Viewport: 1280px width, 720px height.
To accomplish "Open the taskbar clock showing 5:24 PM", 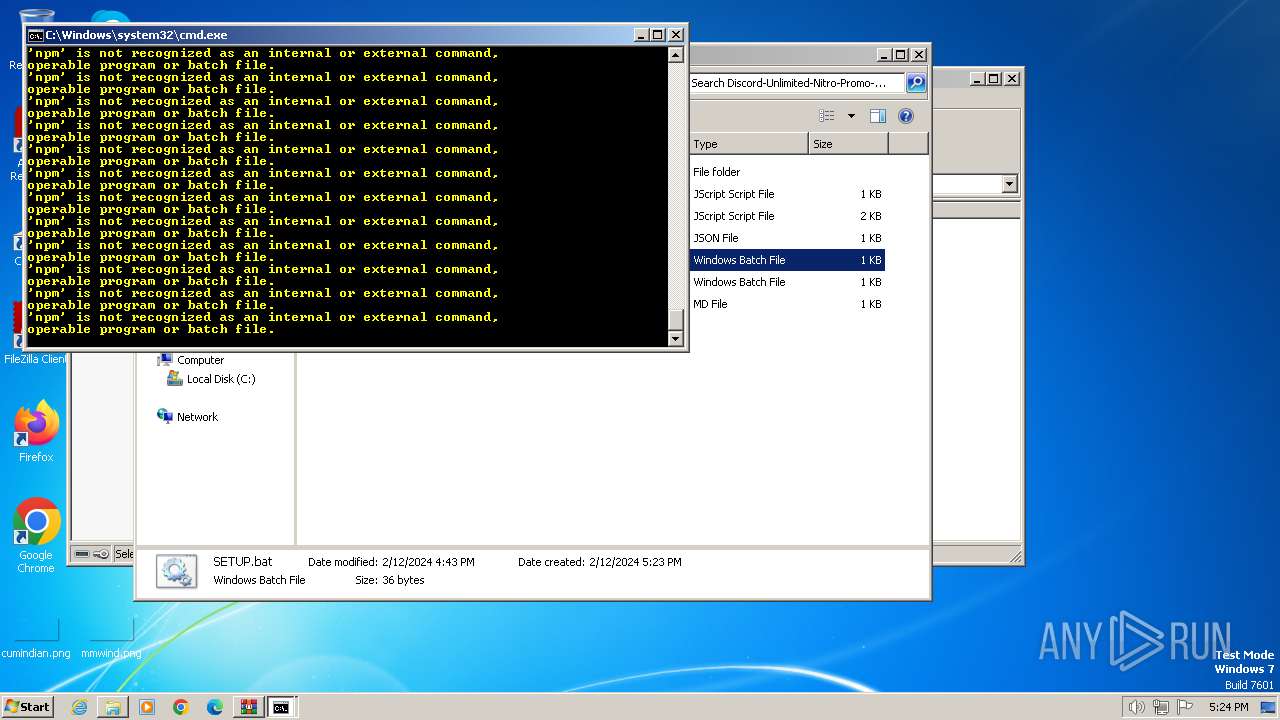I will [x=1228, y=707].
